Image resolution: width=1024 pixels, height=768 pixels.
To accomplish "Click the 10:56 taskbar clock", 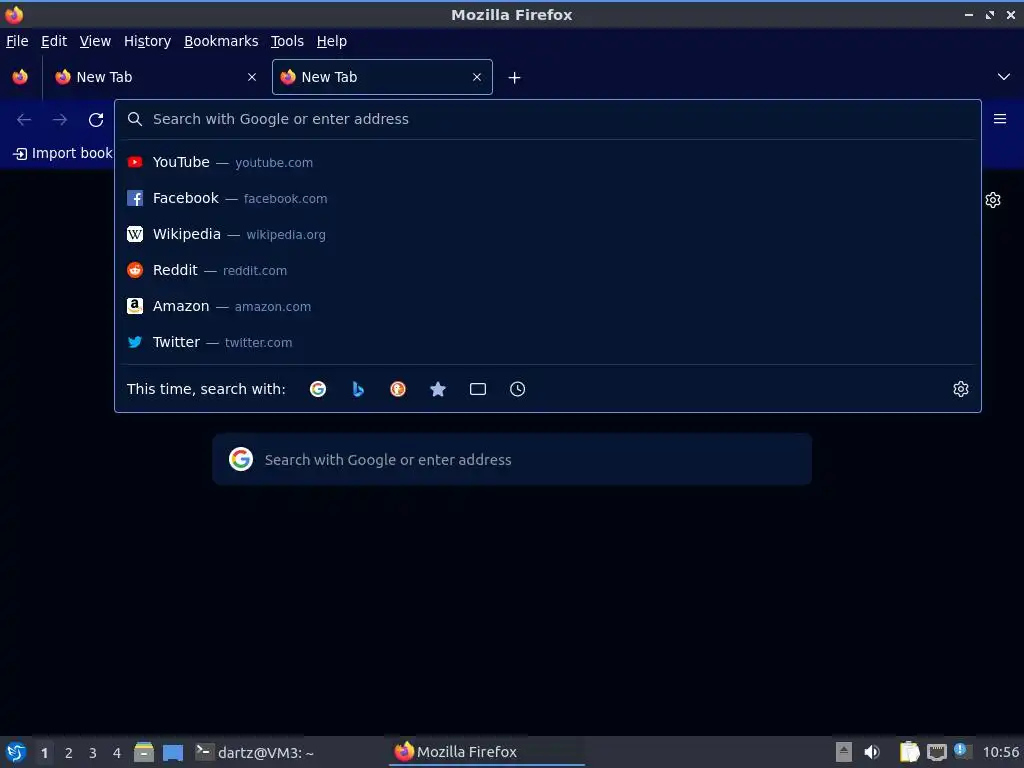I will tap(1000, 752).
